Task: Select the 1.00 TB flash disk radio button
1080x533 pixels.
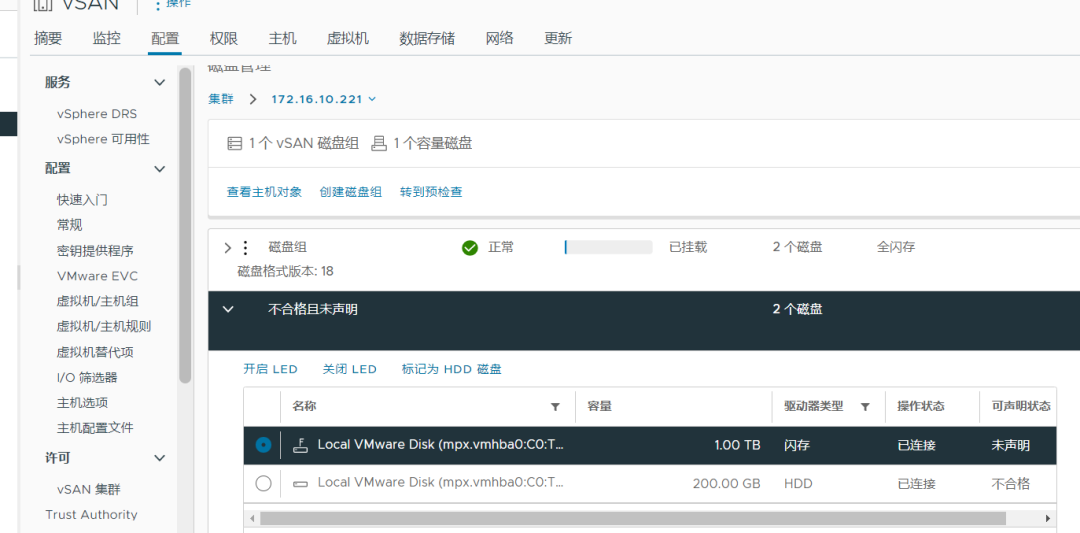Action: (x=263, y=445)
